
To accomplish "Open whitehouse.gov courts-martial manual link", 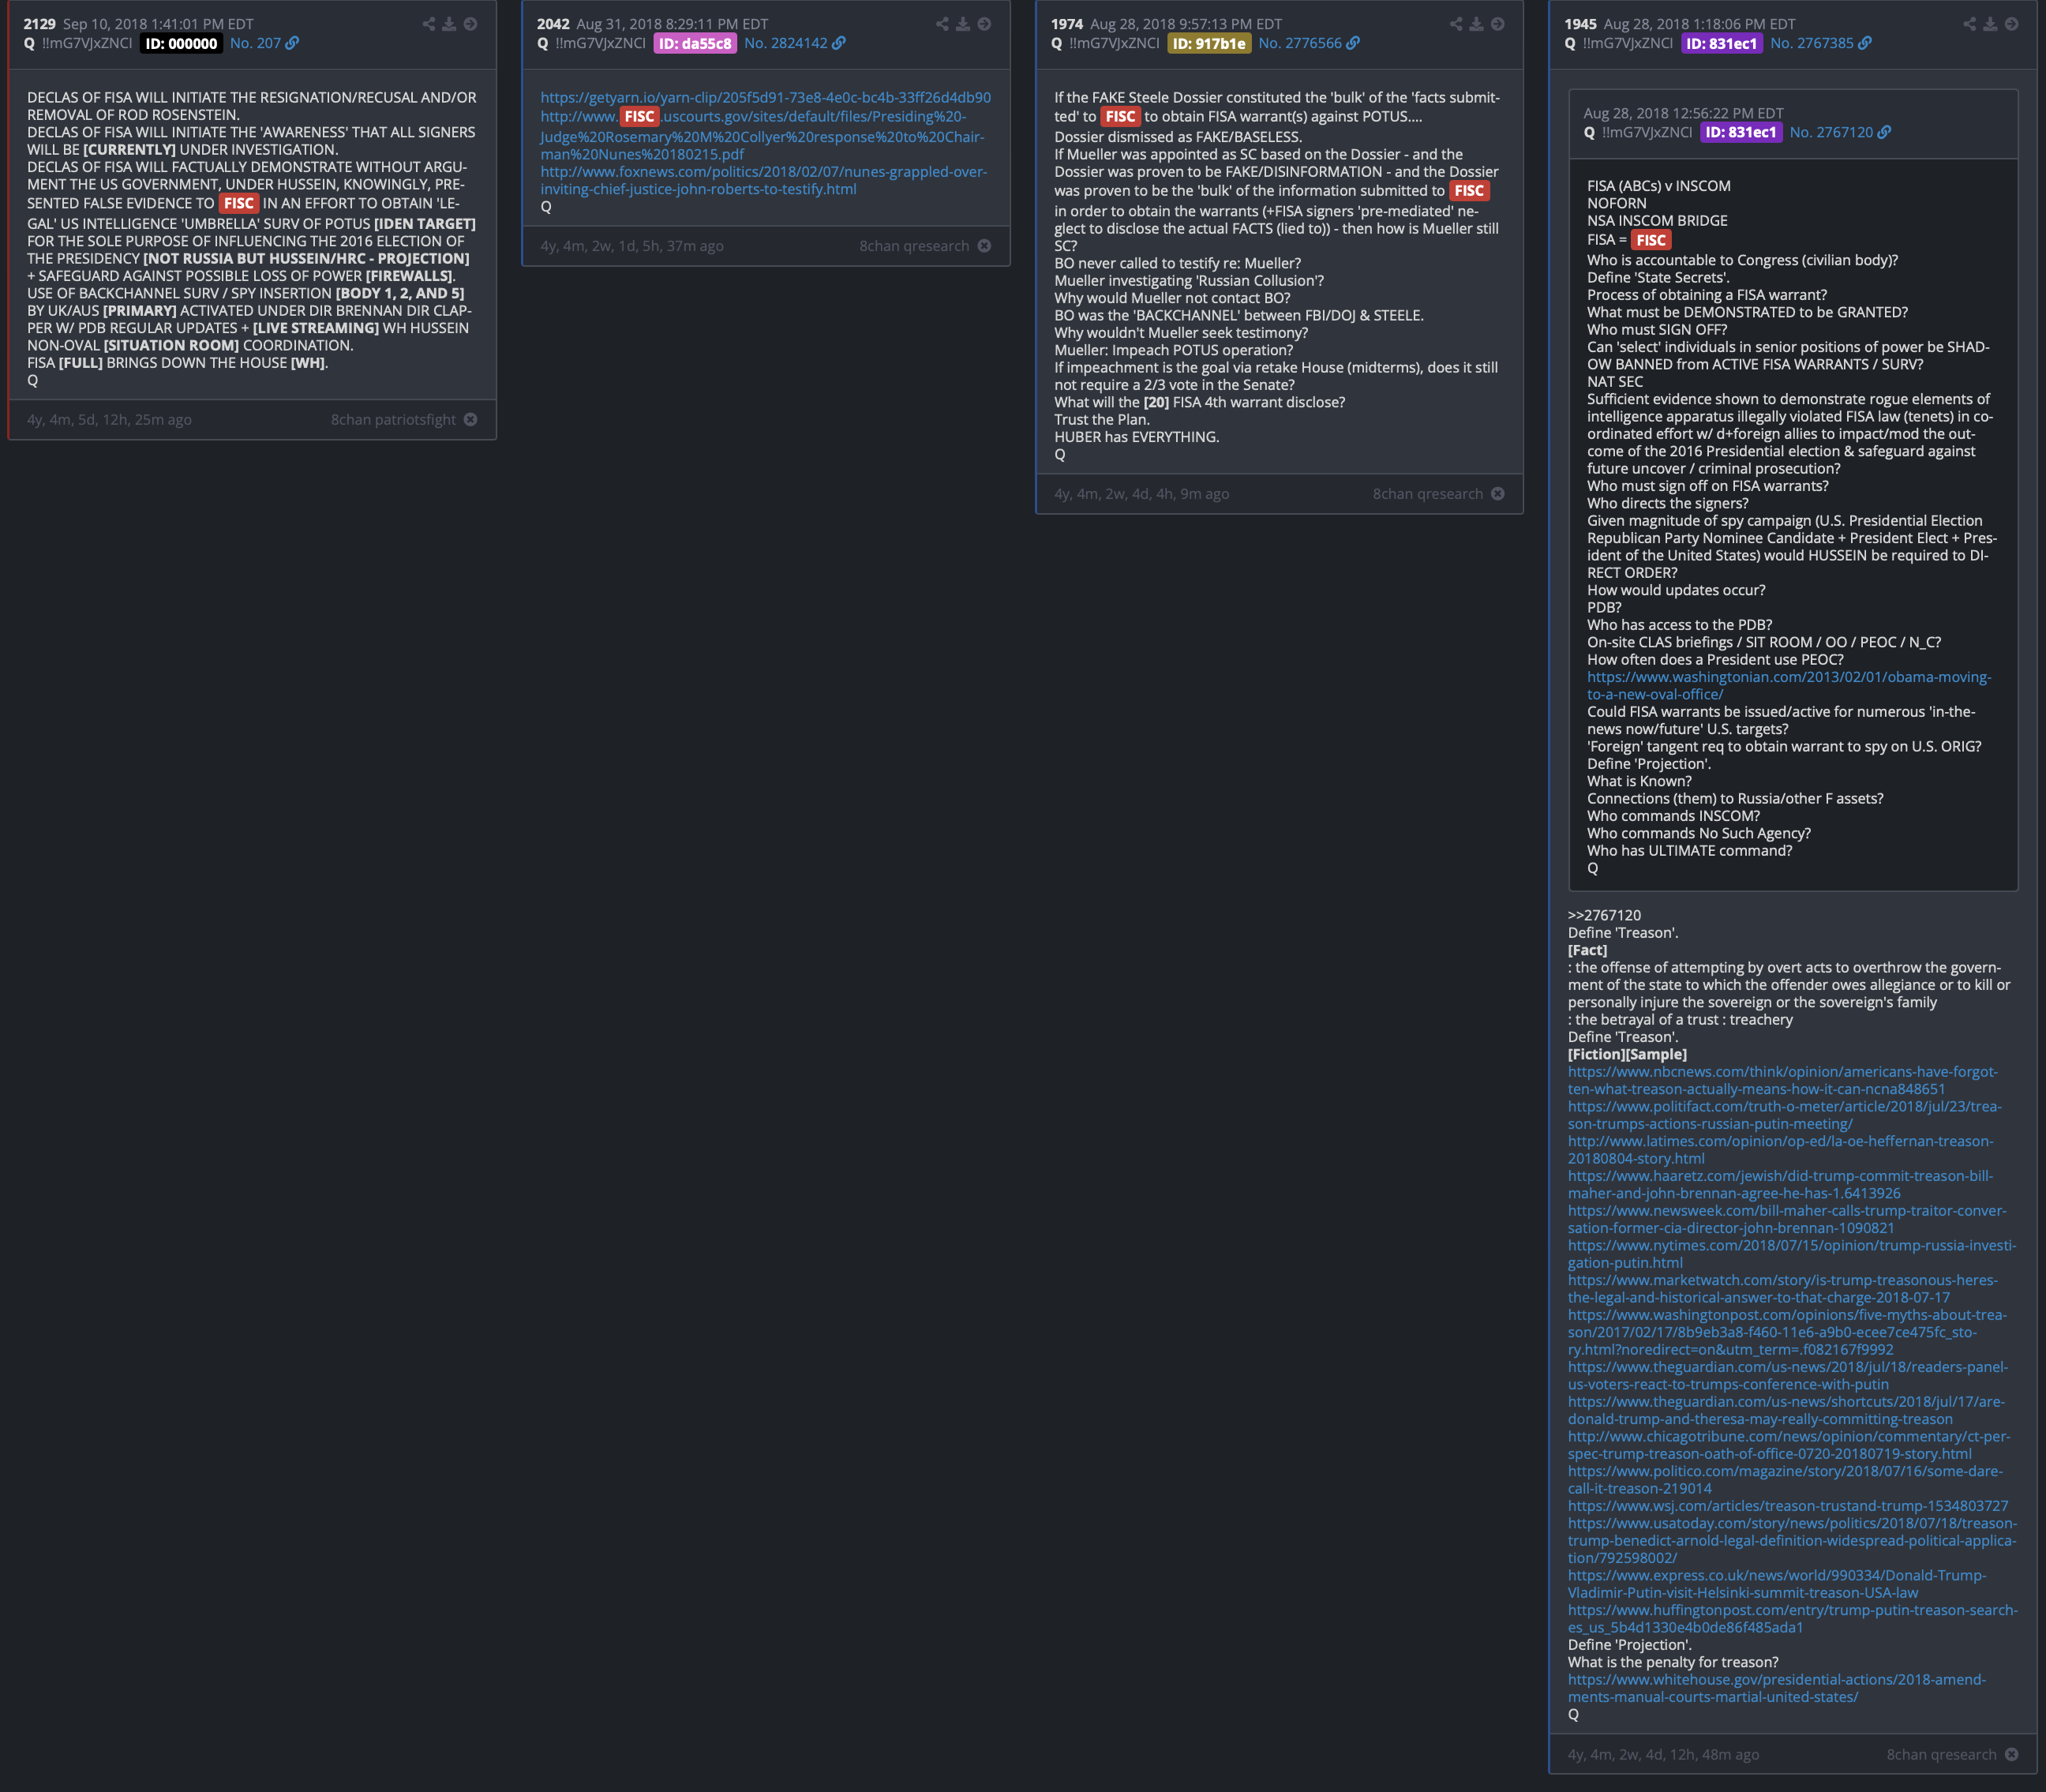I will tap(1777, 1688).
